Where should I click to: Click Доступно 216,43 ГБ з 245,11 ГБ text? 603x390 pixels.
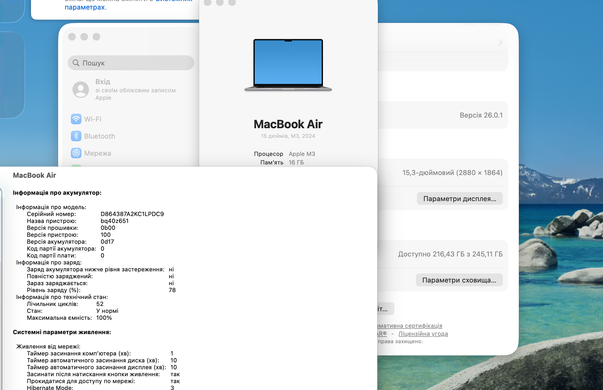(x=450, y=254)
